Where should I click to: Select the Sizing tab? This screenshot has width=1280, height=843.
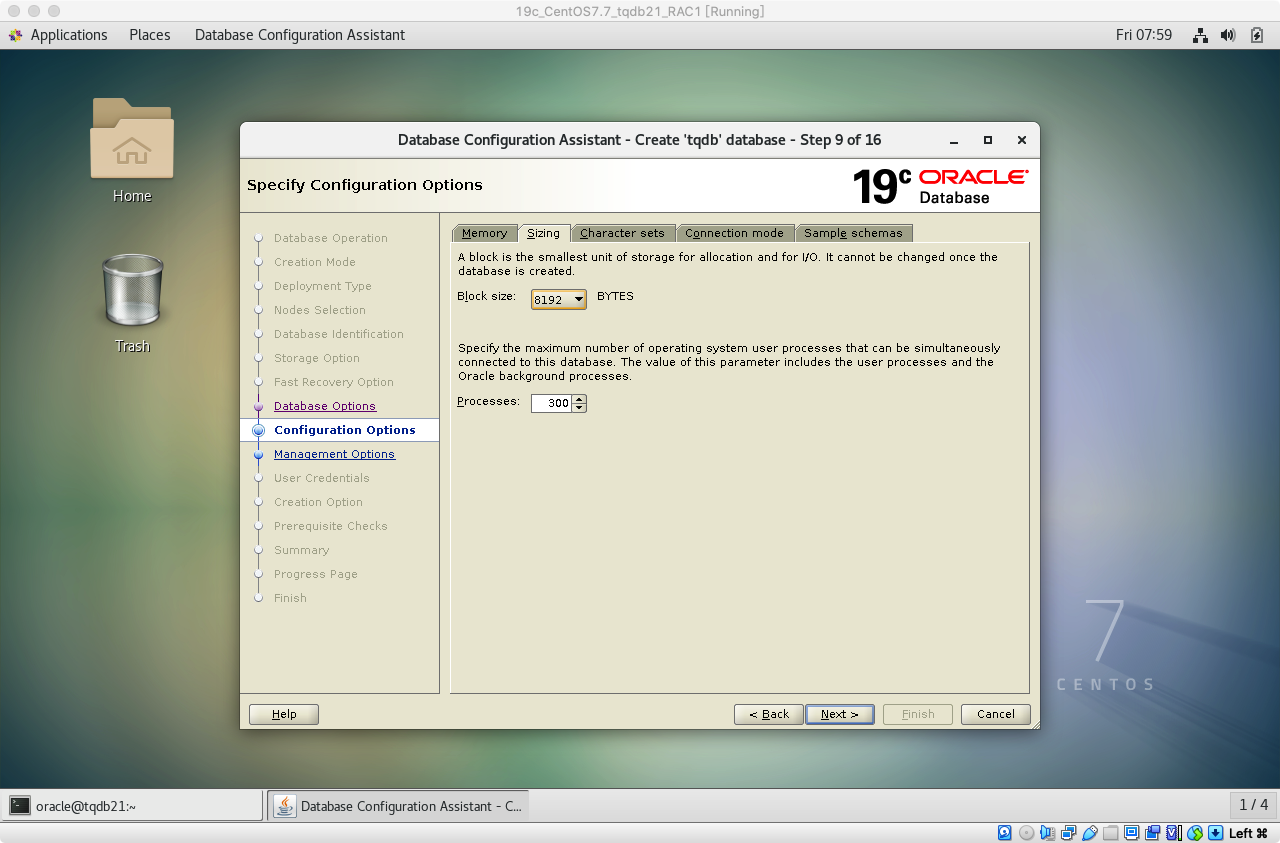[x=544, y=233]
